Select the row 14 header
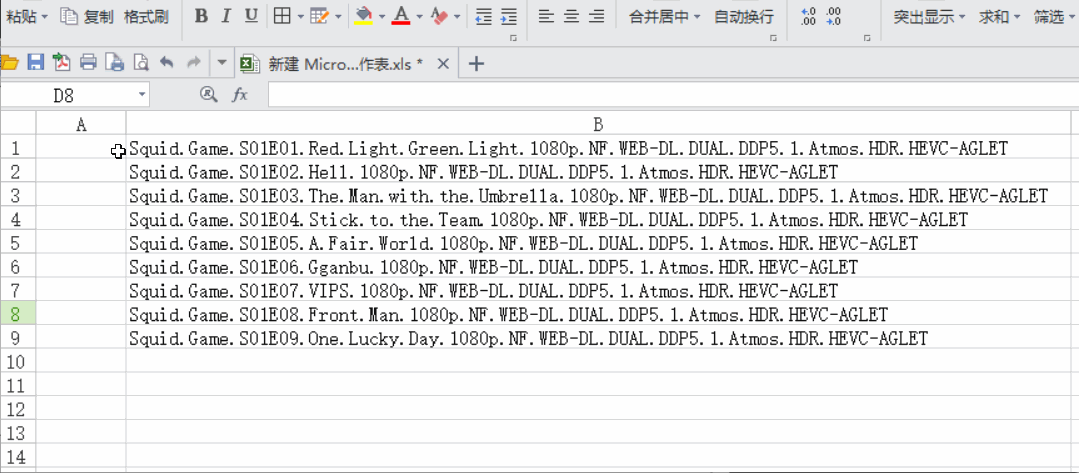The image size is (1079, 473). (x=18, y=456)
